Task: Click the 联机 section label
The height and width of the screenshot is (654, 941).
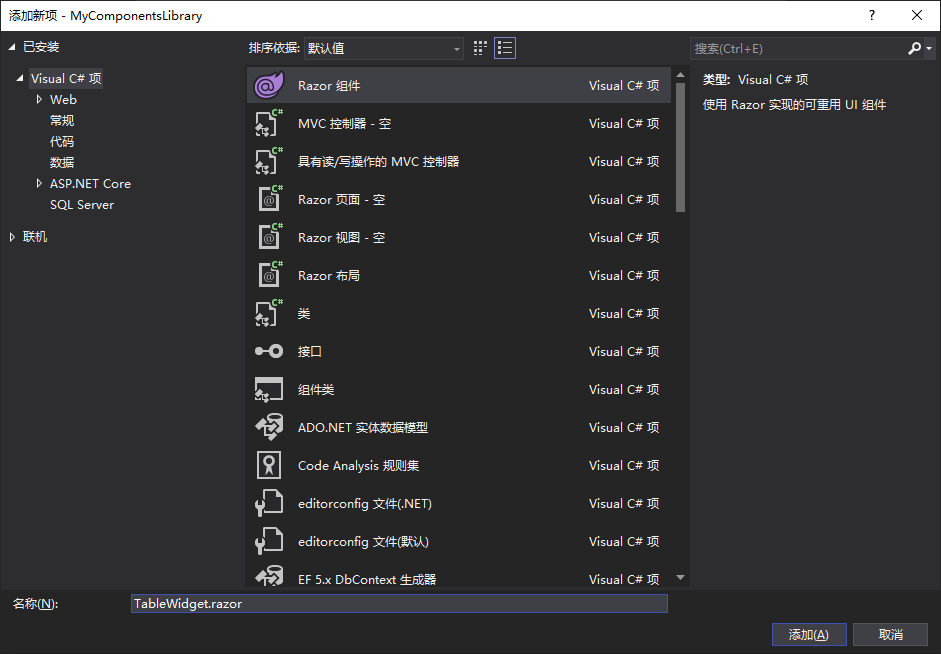Action: pos(35,237)
